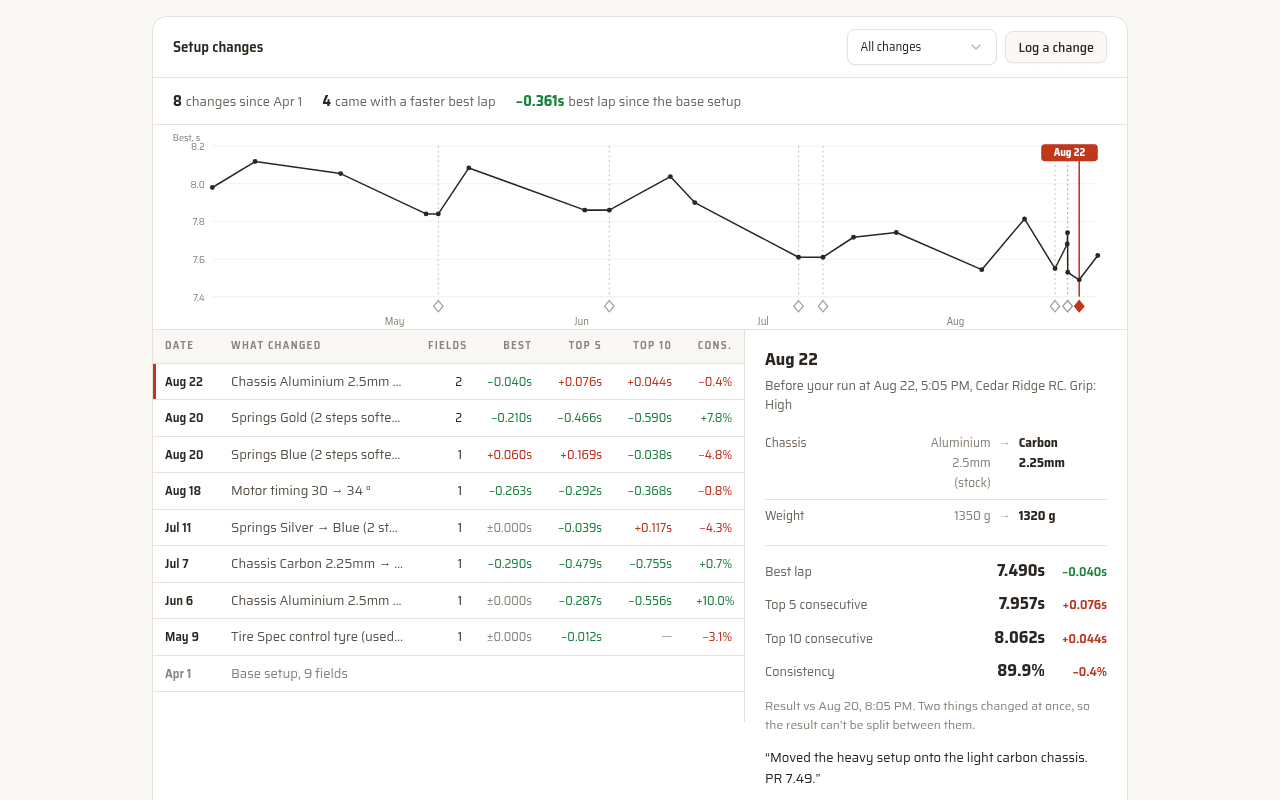Viewport: 1280px width, 800px height.
Task: Click the TOP 5 column header
Action: click(x=585, y=346)
